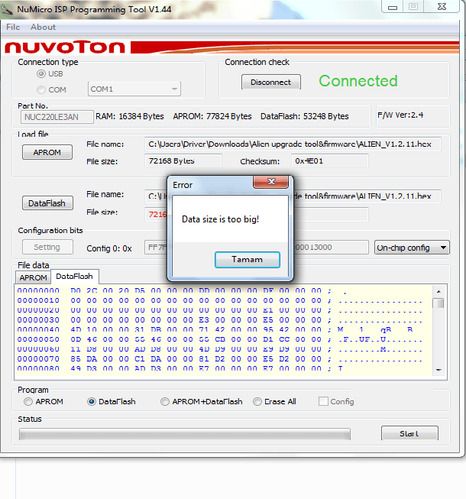Click Tamam to dismiss the error
The image size is (466, 499).
(247, 260)
